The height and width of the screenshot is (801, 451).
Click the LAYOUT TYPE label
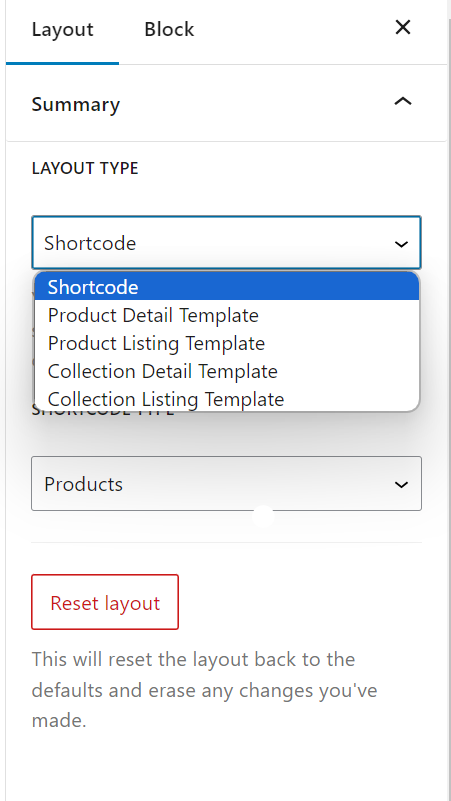pyautogui.click(x=85, y=168)
